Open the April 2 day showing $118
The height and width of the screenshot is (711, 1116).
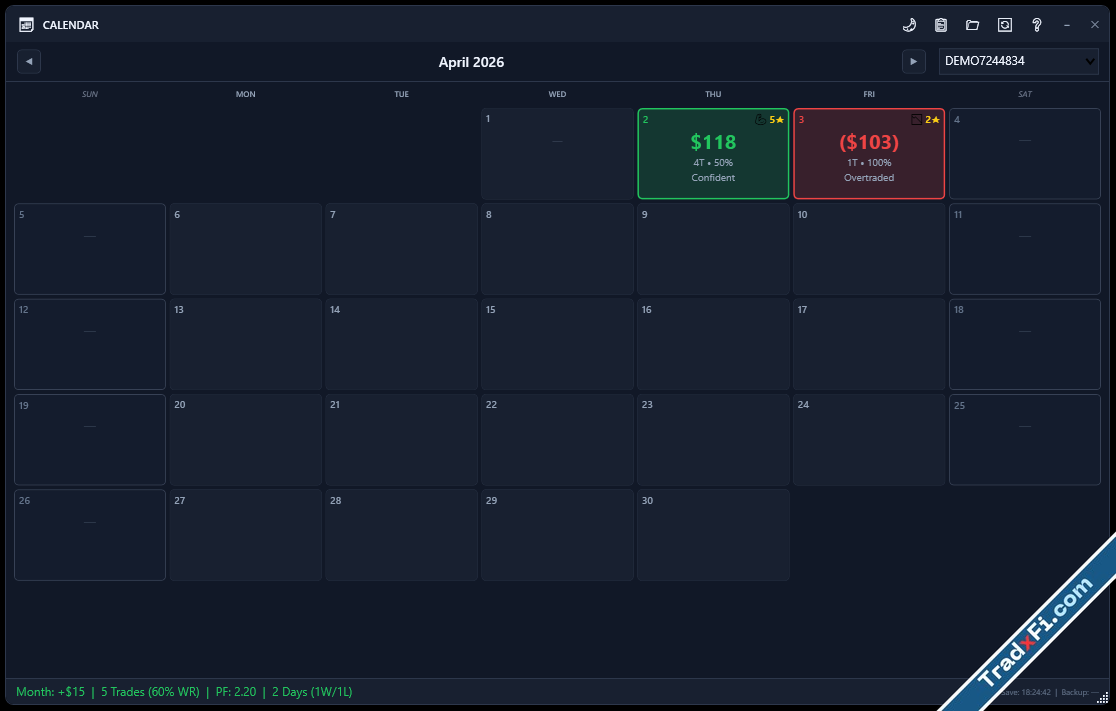click(x=713, y=155)
